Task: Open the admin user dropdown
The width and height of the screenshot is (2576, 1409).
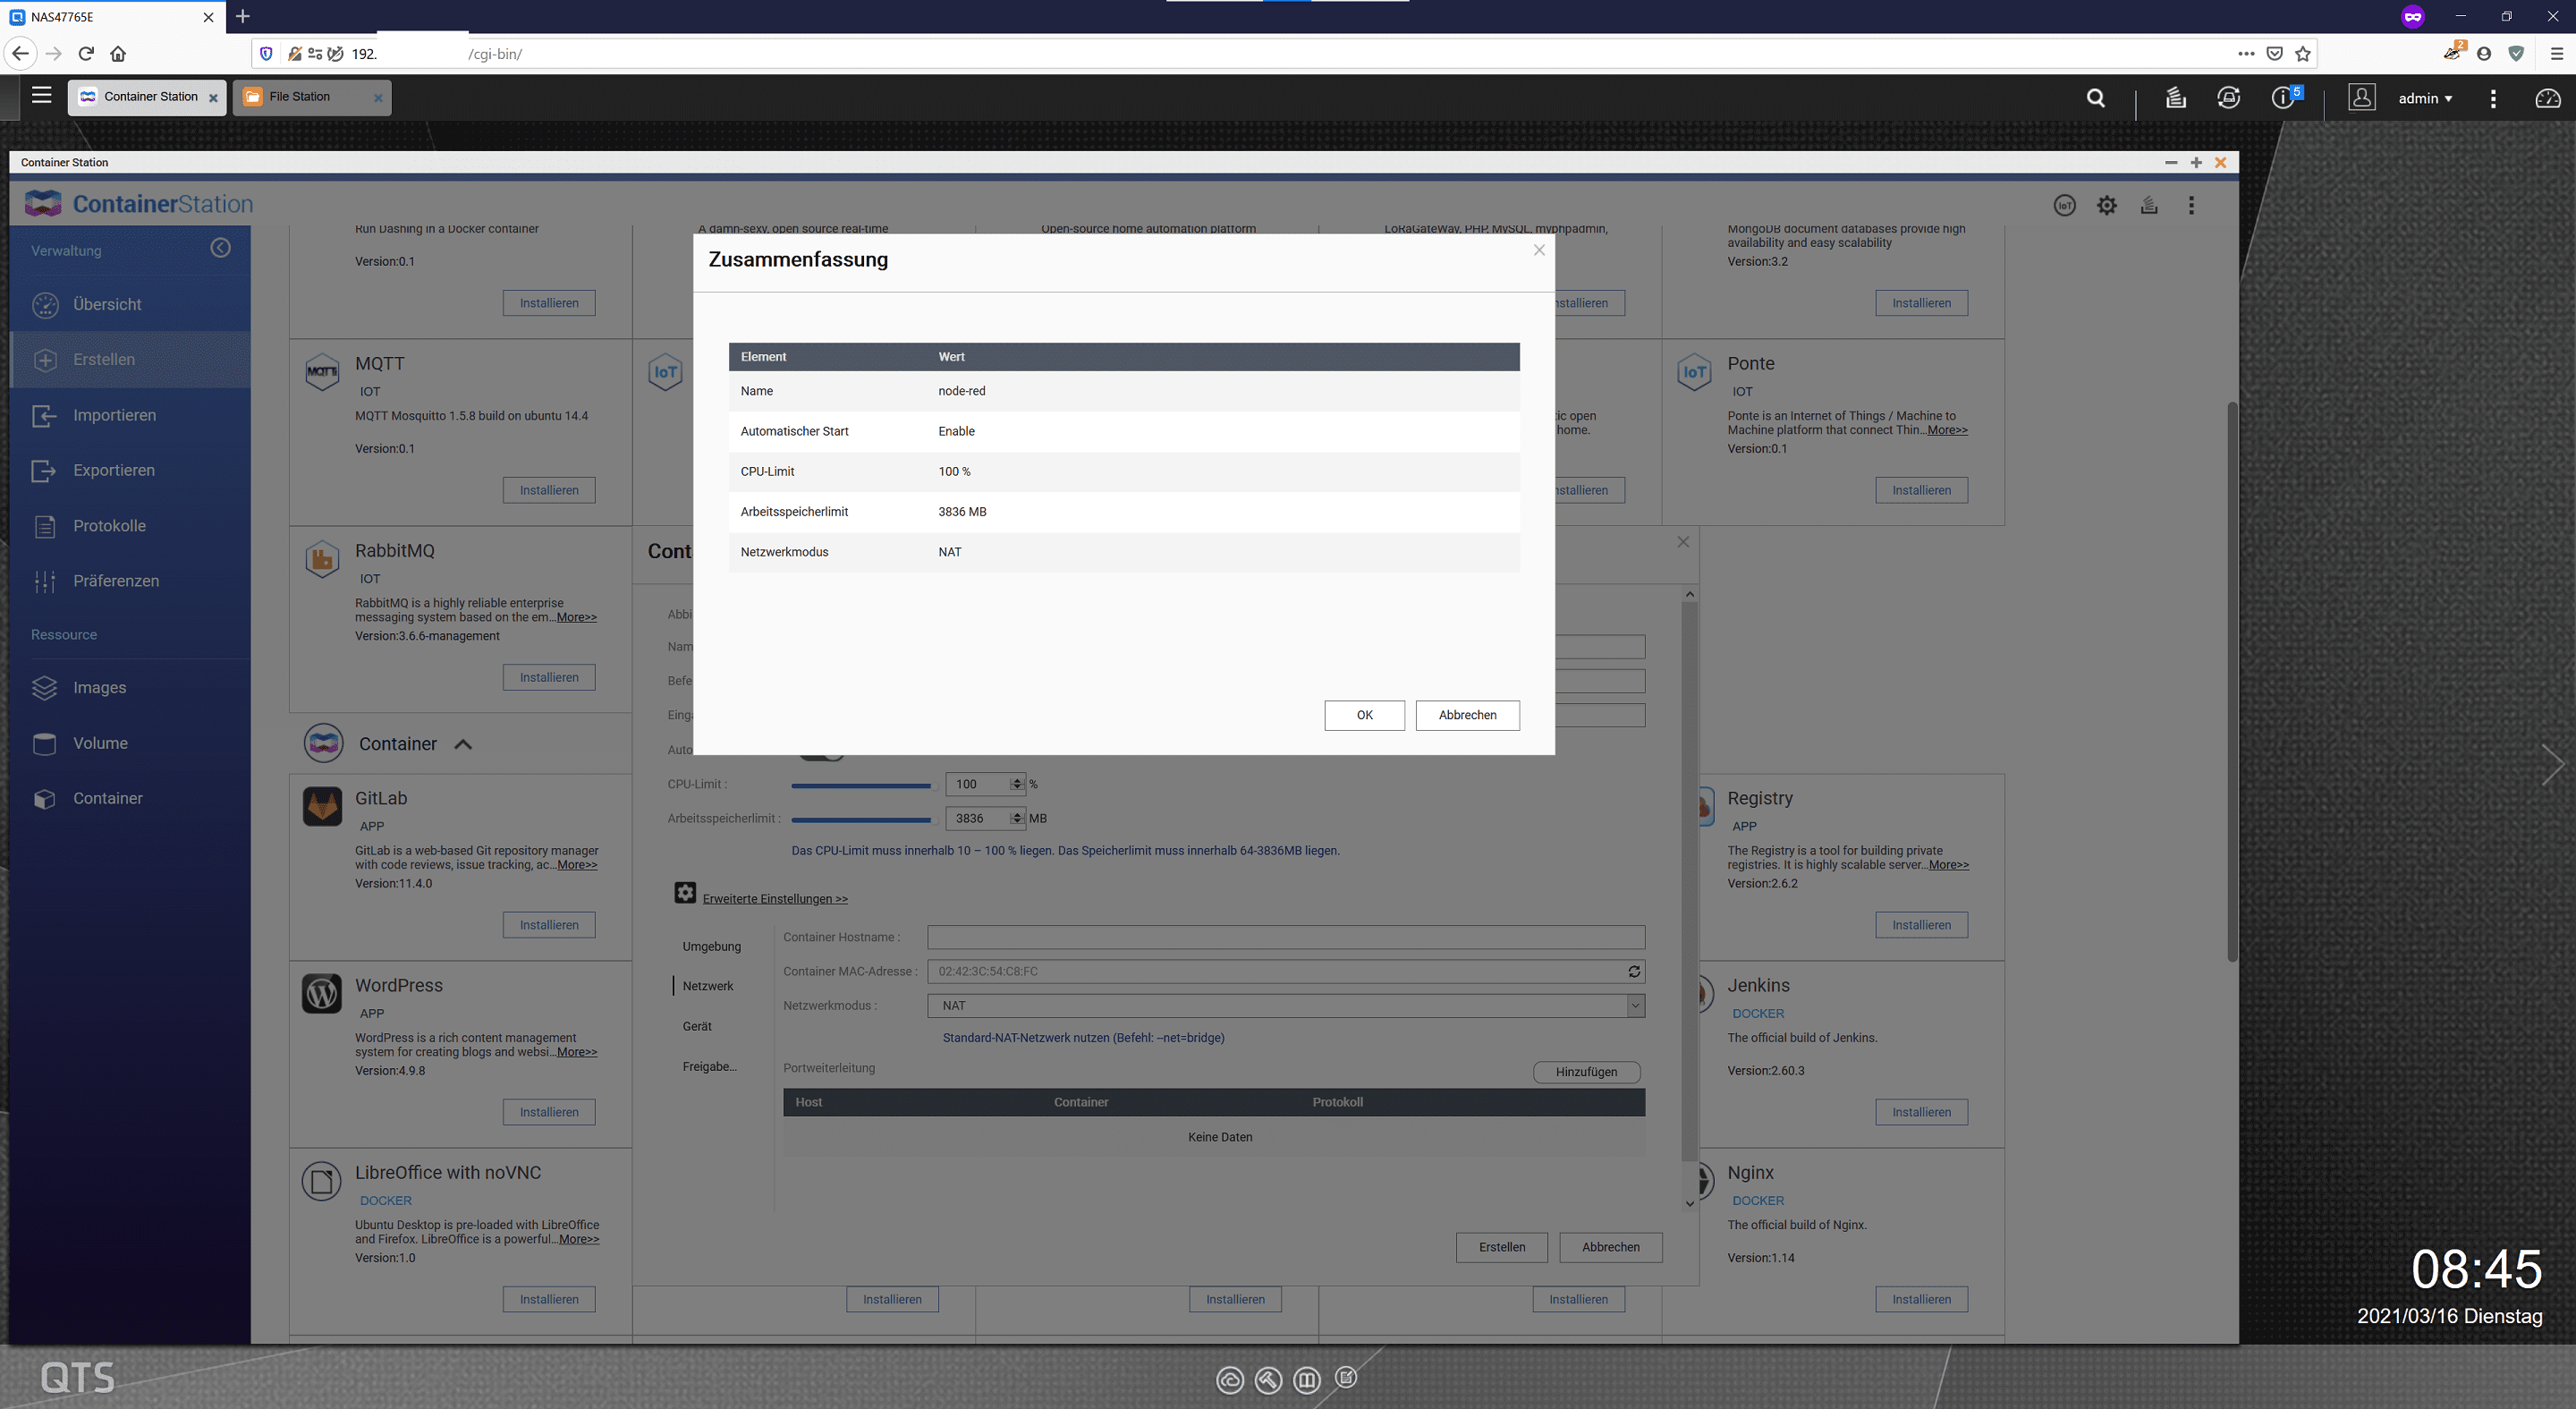Action: (x=2424, y=98)
